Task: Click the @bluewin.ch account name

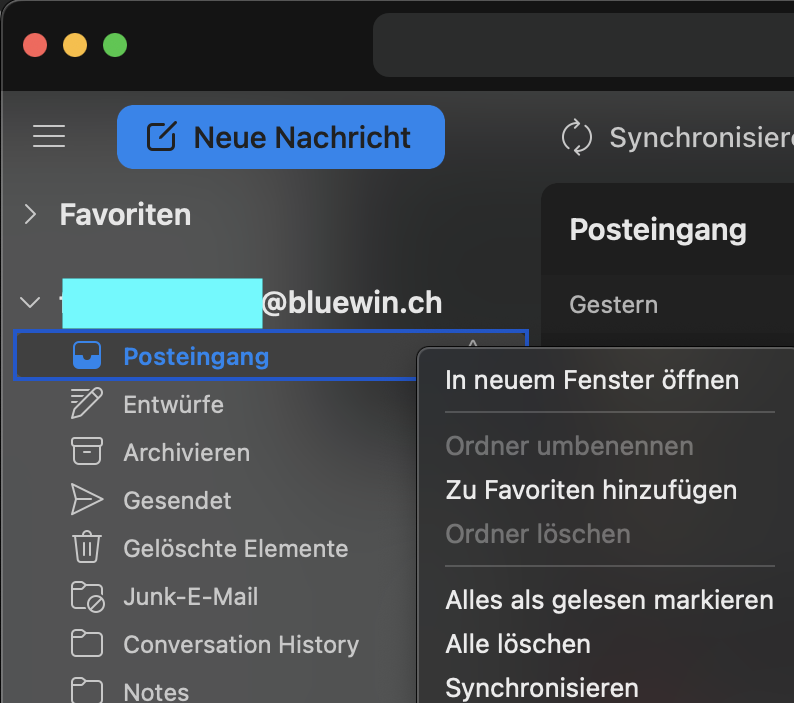Action: click(352, 303)
